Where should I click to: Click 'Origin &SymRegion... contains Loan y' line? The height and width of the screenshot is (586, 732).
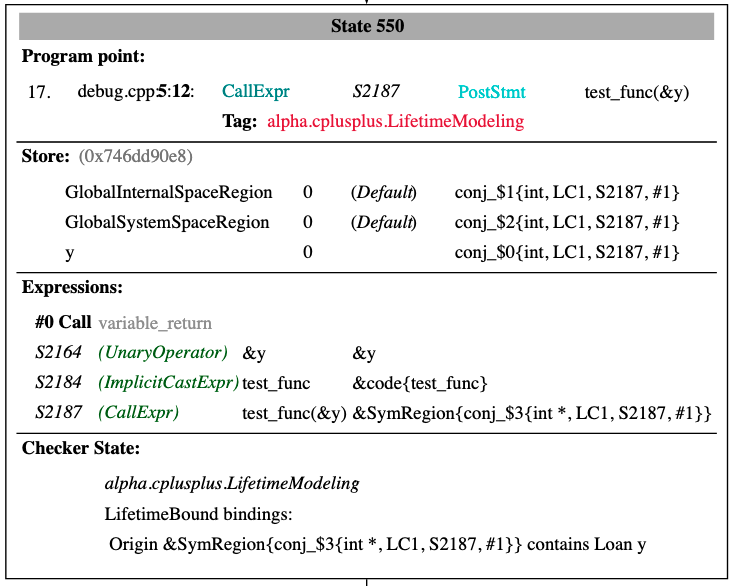point(378,544)
